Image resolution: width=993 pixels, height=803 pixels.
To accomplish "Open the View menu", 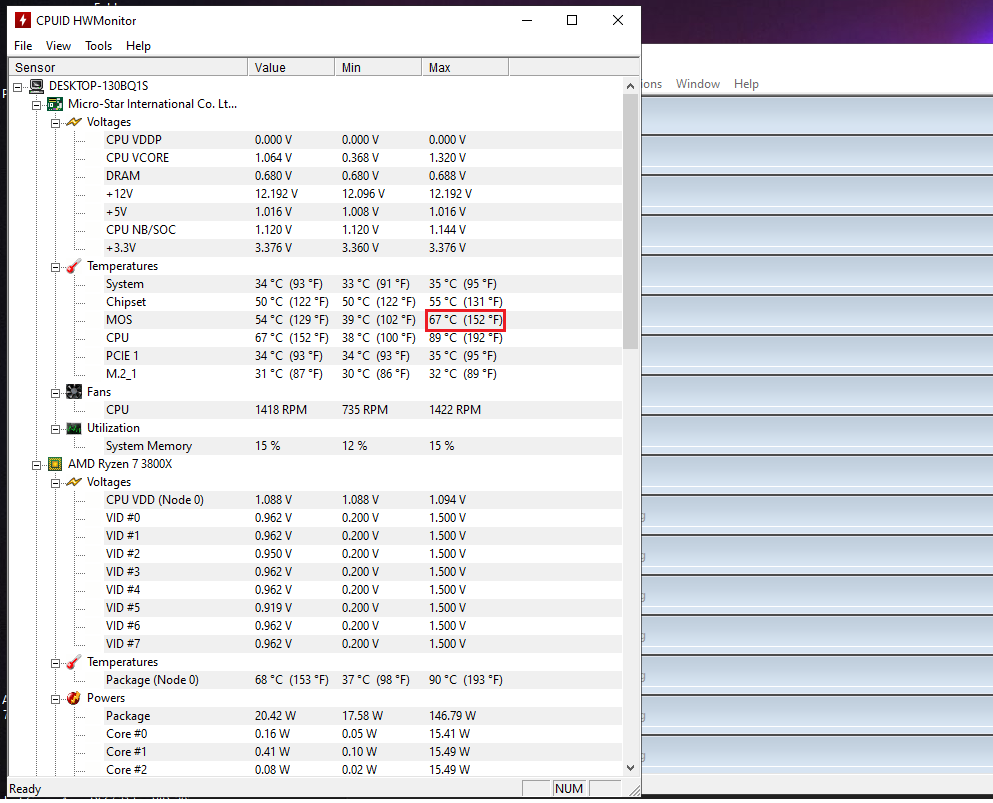I will pos(58,46).
